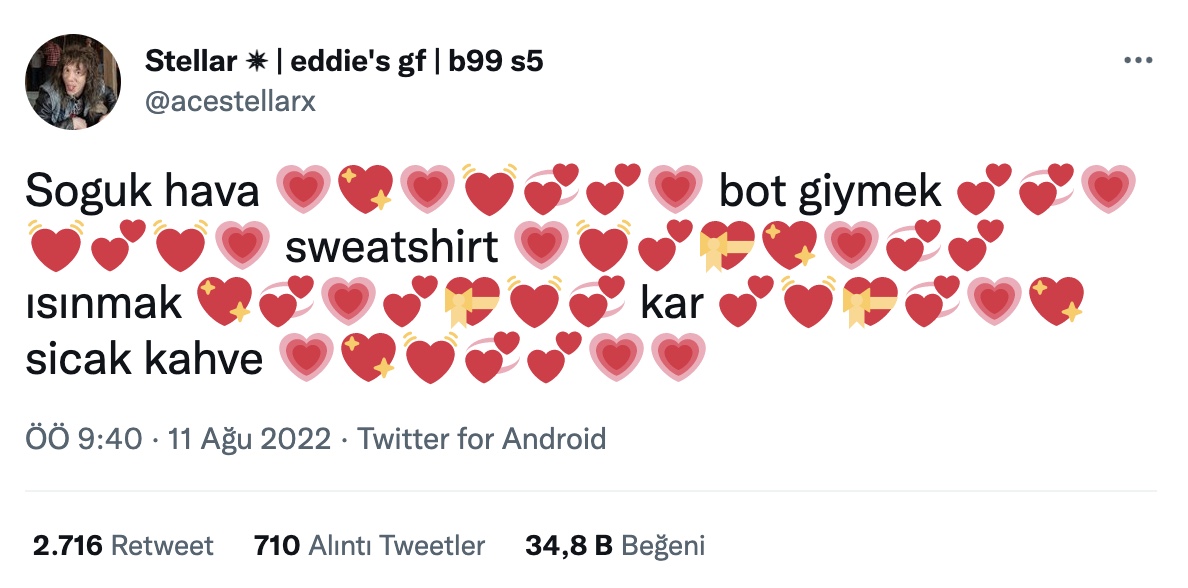The image size is (1188, 588).
Task: Click the two-hearts emoji immediately after "kar"
Action: tap(746, 301)
